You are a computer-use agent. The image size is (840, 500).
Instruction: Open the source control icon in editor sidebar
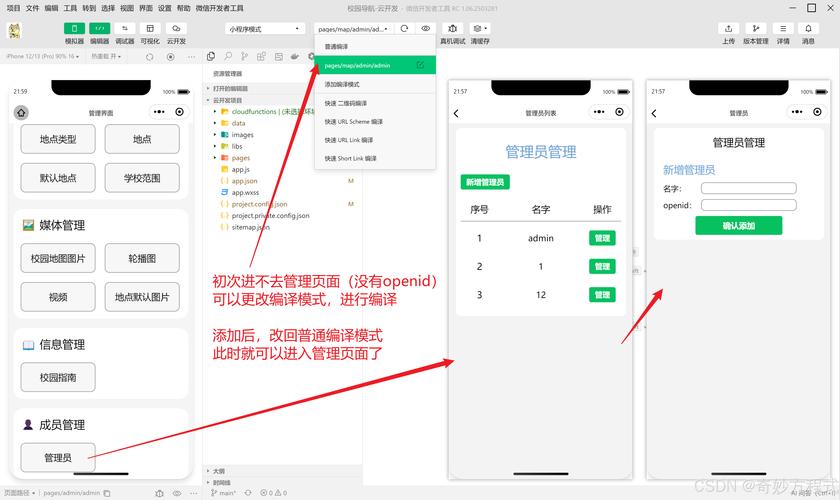coord(245,56)
